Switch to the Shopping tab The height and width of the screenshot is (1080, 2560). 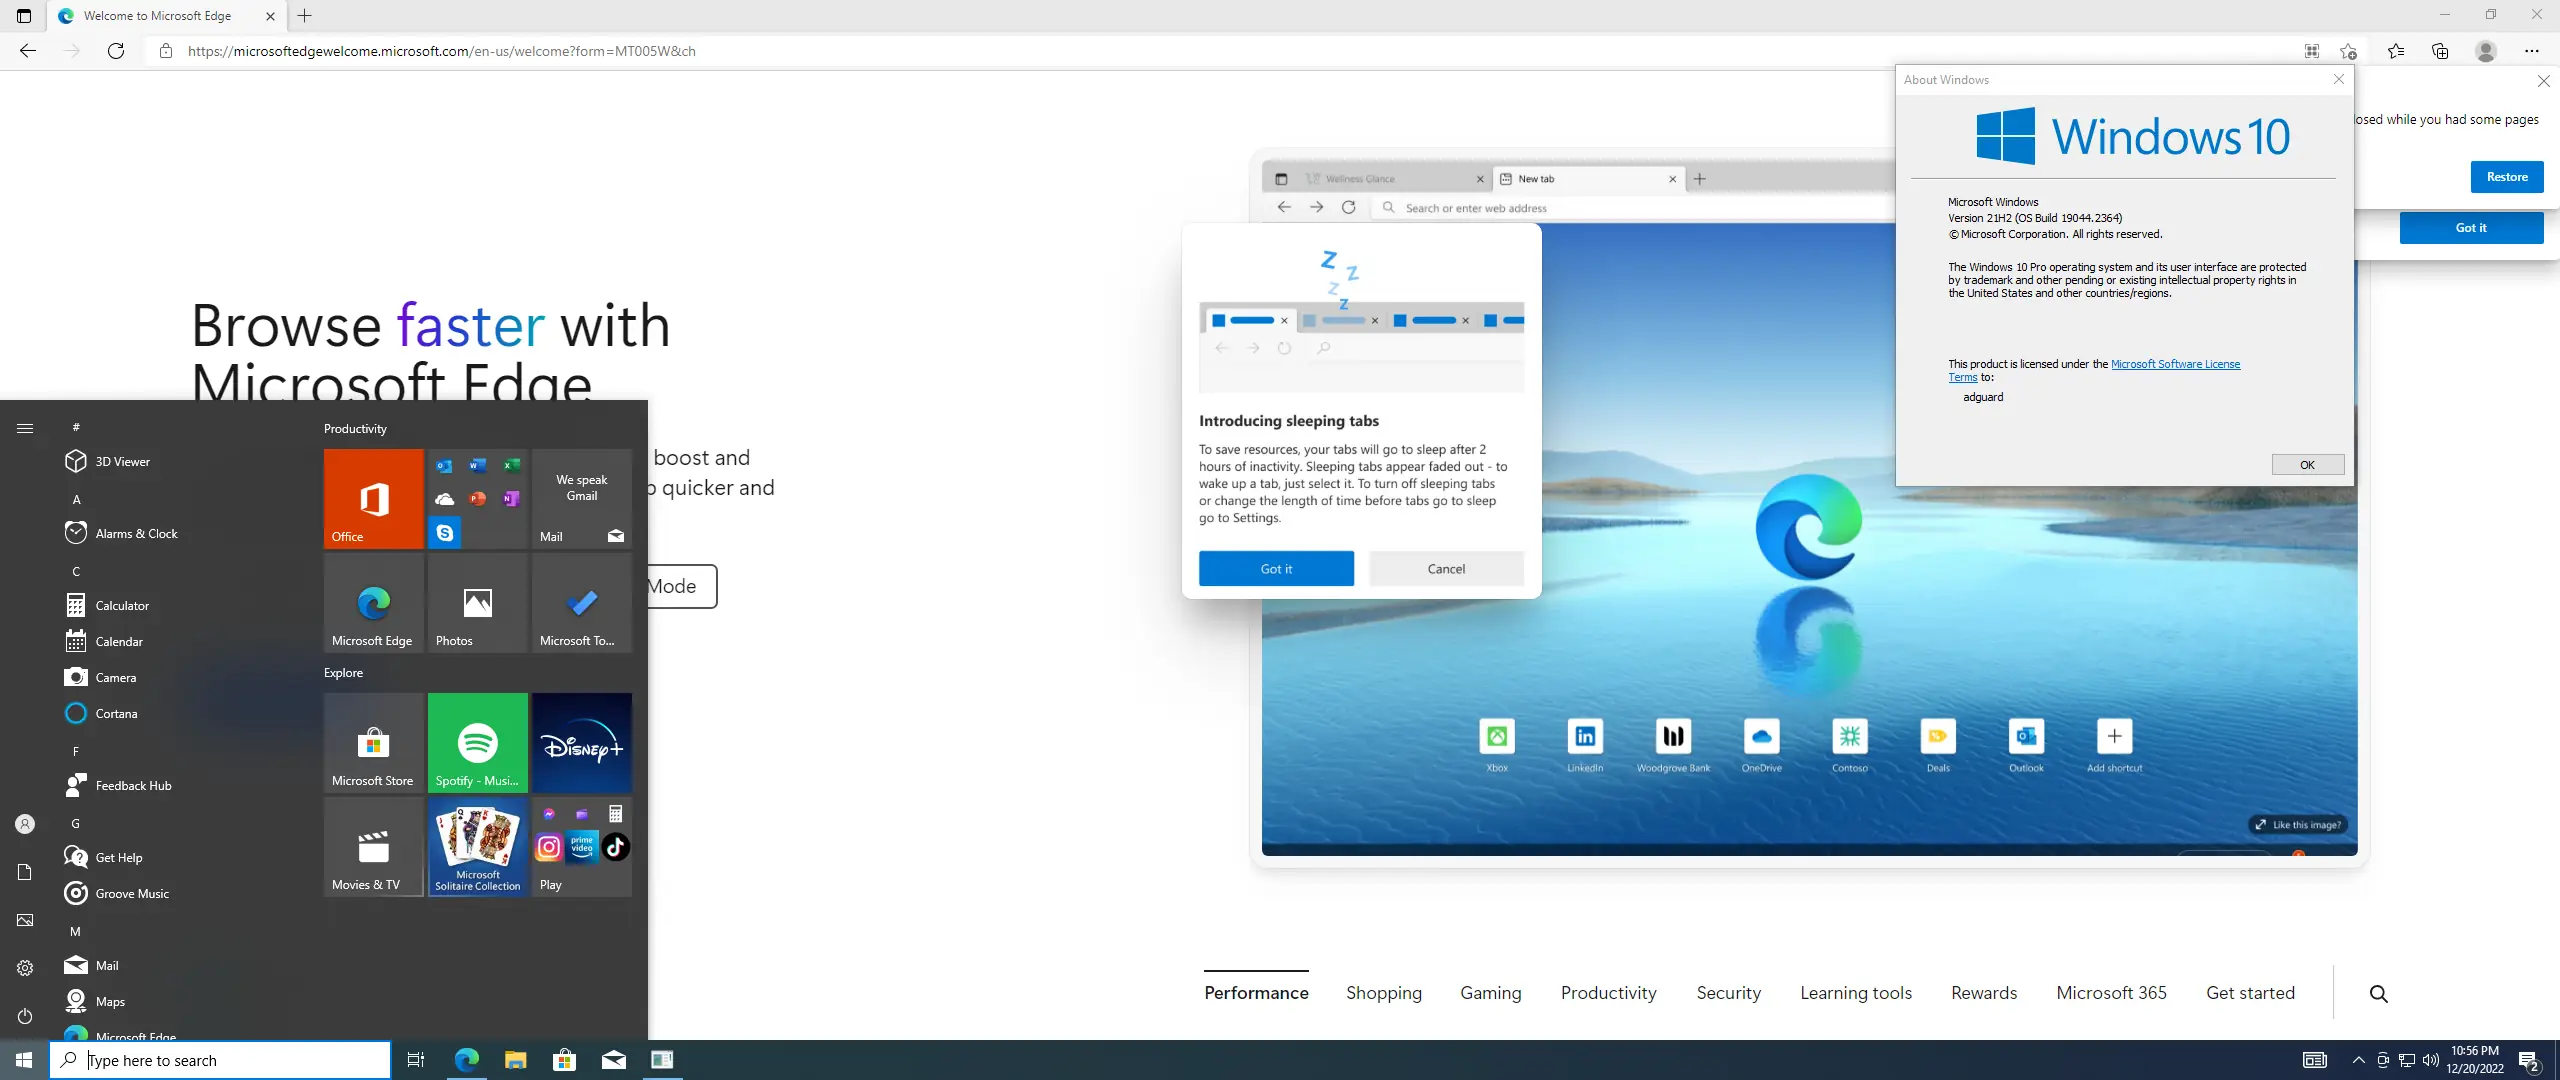click(1384, 993)
